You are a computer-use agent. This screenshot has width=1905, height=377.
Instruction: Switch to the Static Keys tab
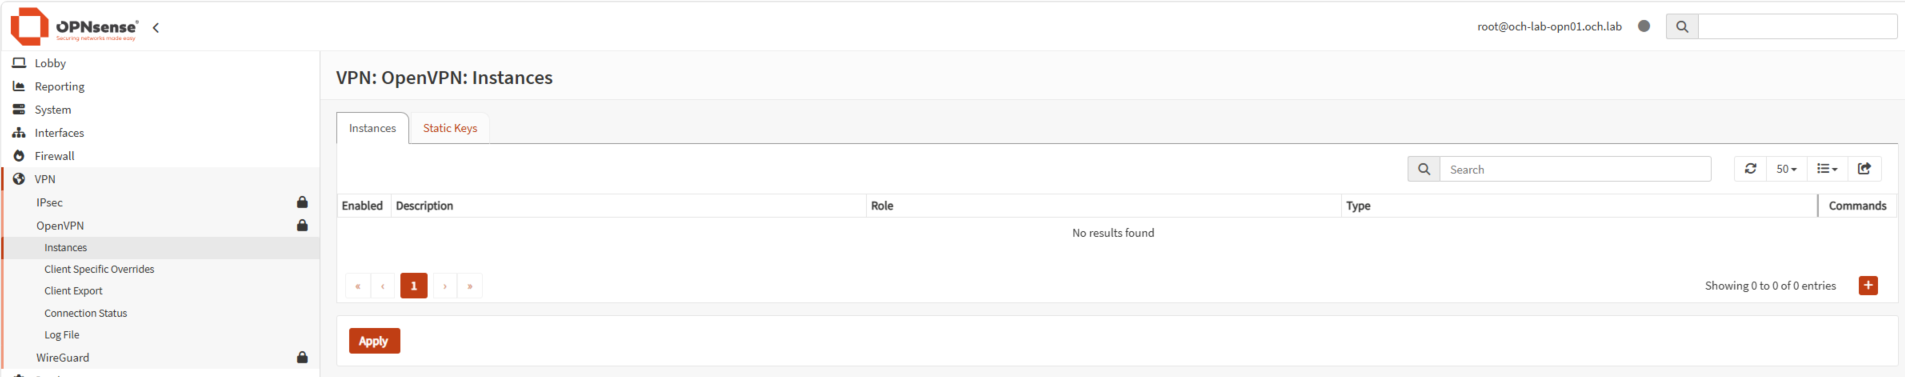click(450, 128)
